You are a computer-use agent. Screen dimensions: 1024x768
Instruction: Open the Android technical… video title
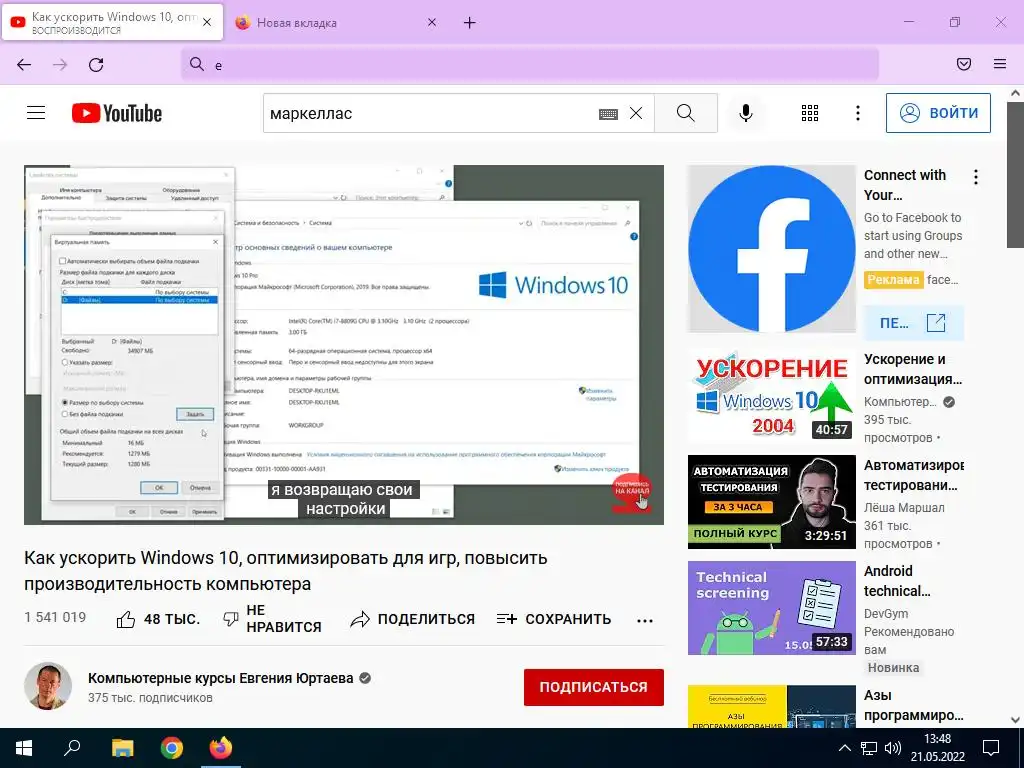tap(897, 581)
